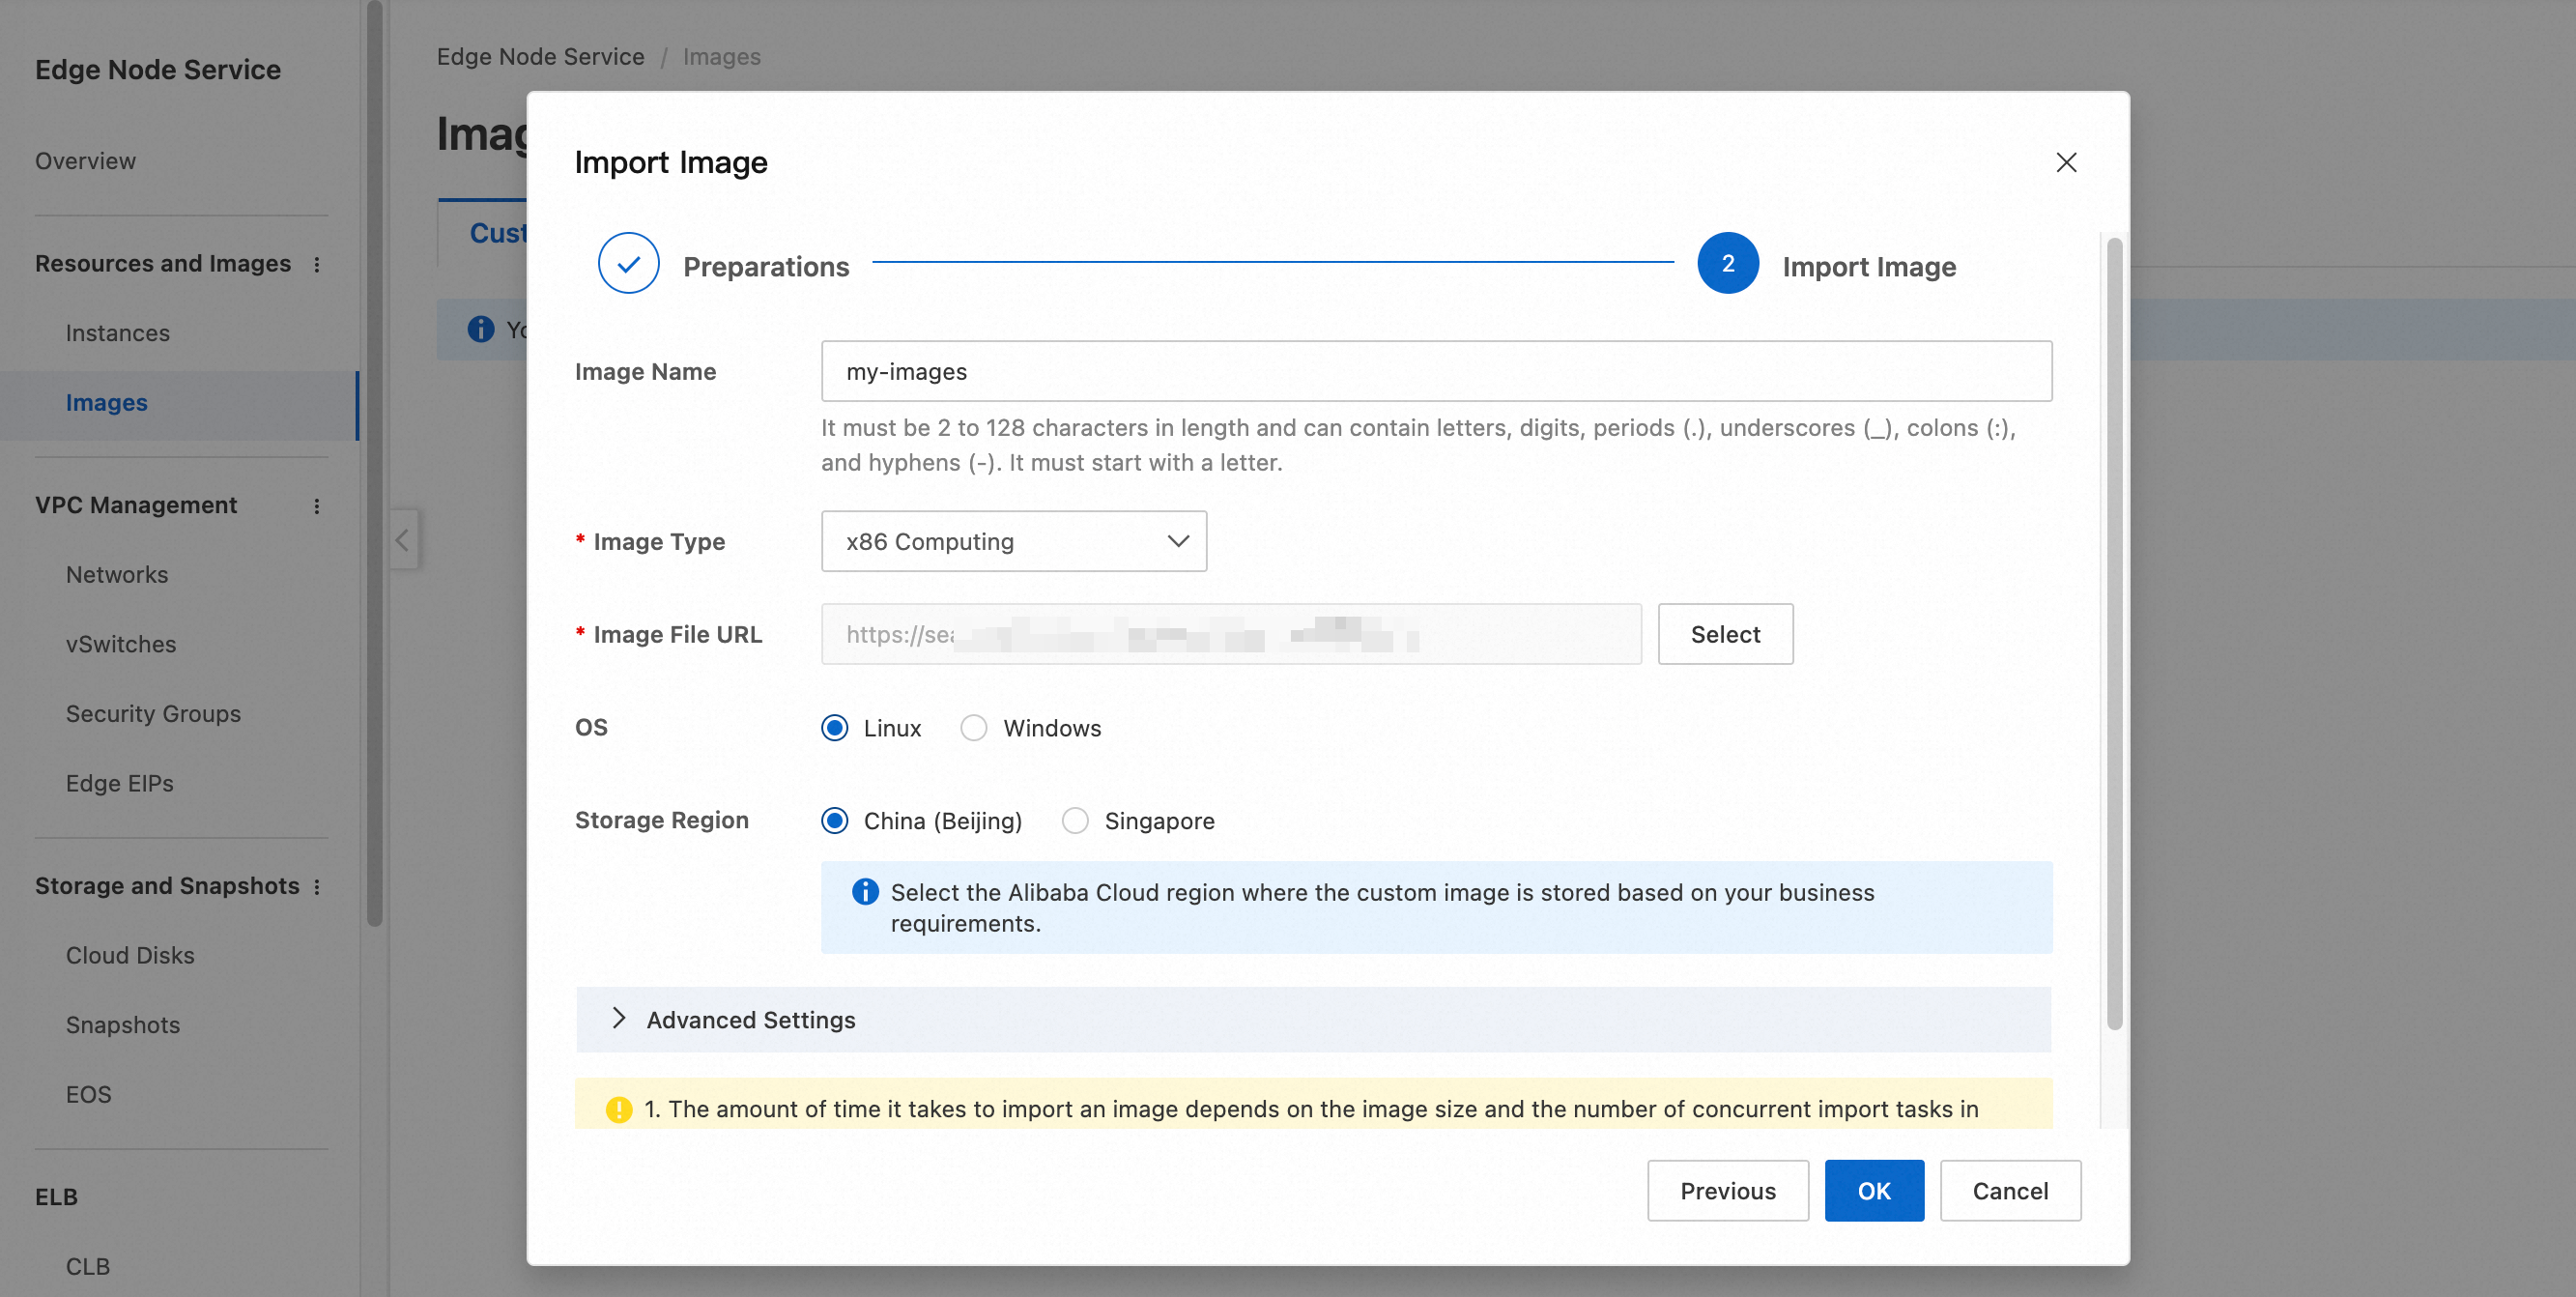The height and width of the screenshot is (1297, 2576).
Task: Click the Select button for image file URL
Action: click(x=1724, y=634)
